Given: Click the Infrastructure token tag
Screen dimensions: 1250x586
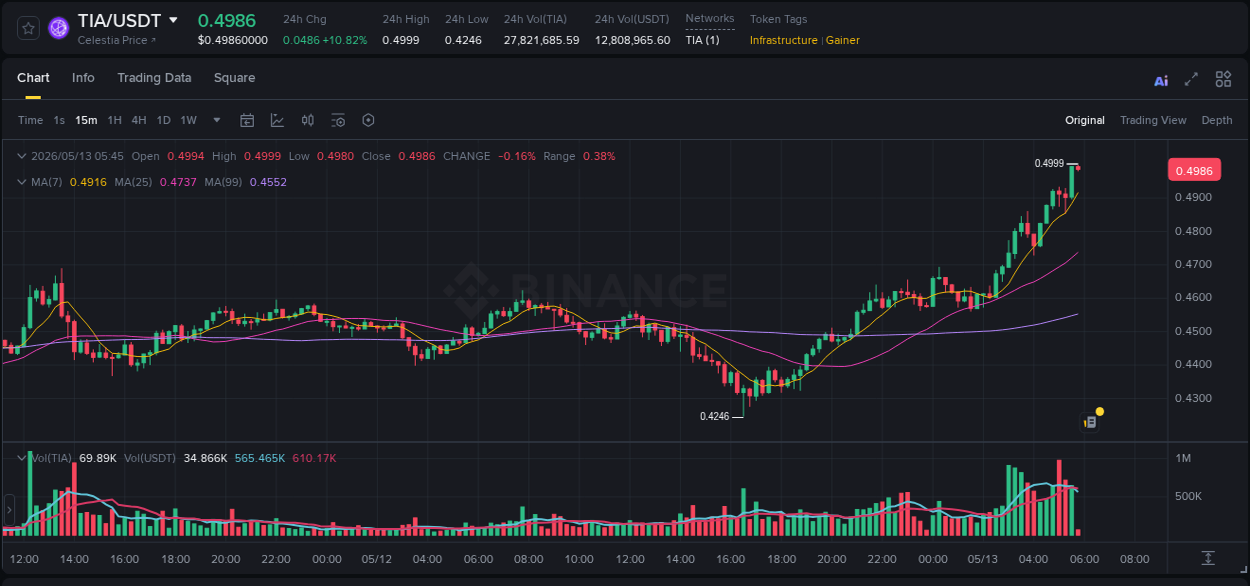Looking at the screenshot, I should [x=783, y=40].
